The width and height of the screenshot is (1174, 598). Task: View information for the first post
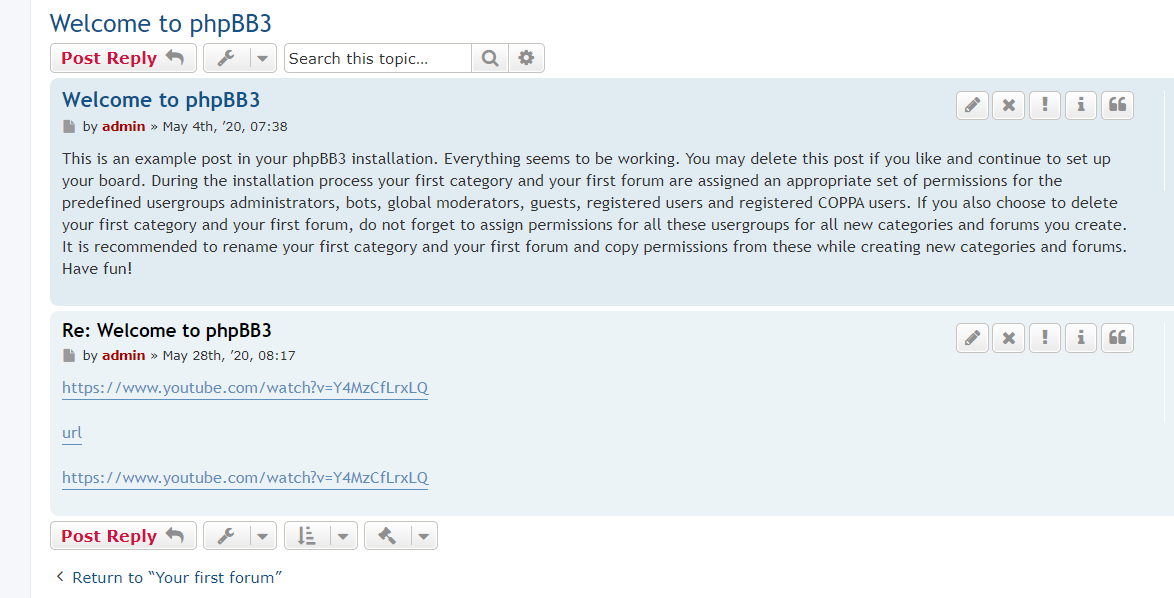(x=1080, y=106)
